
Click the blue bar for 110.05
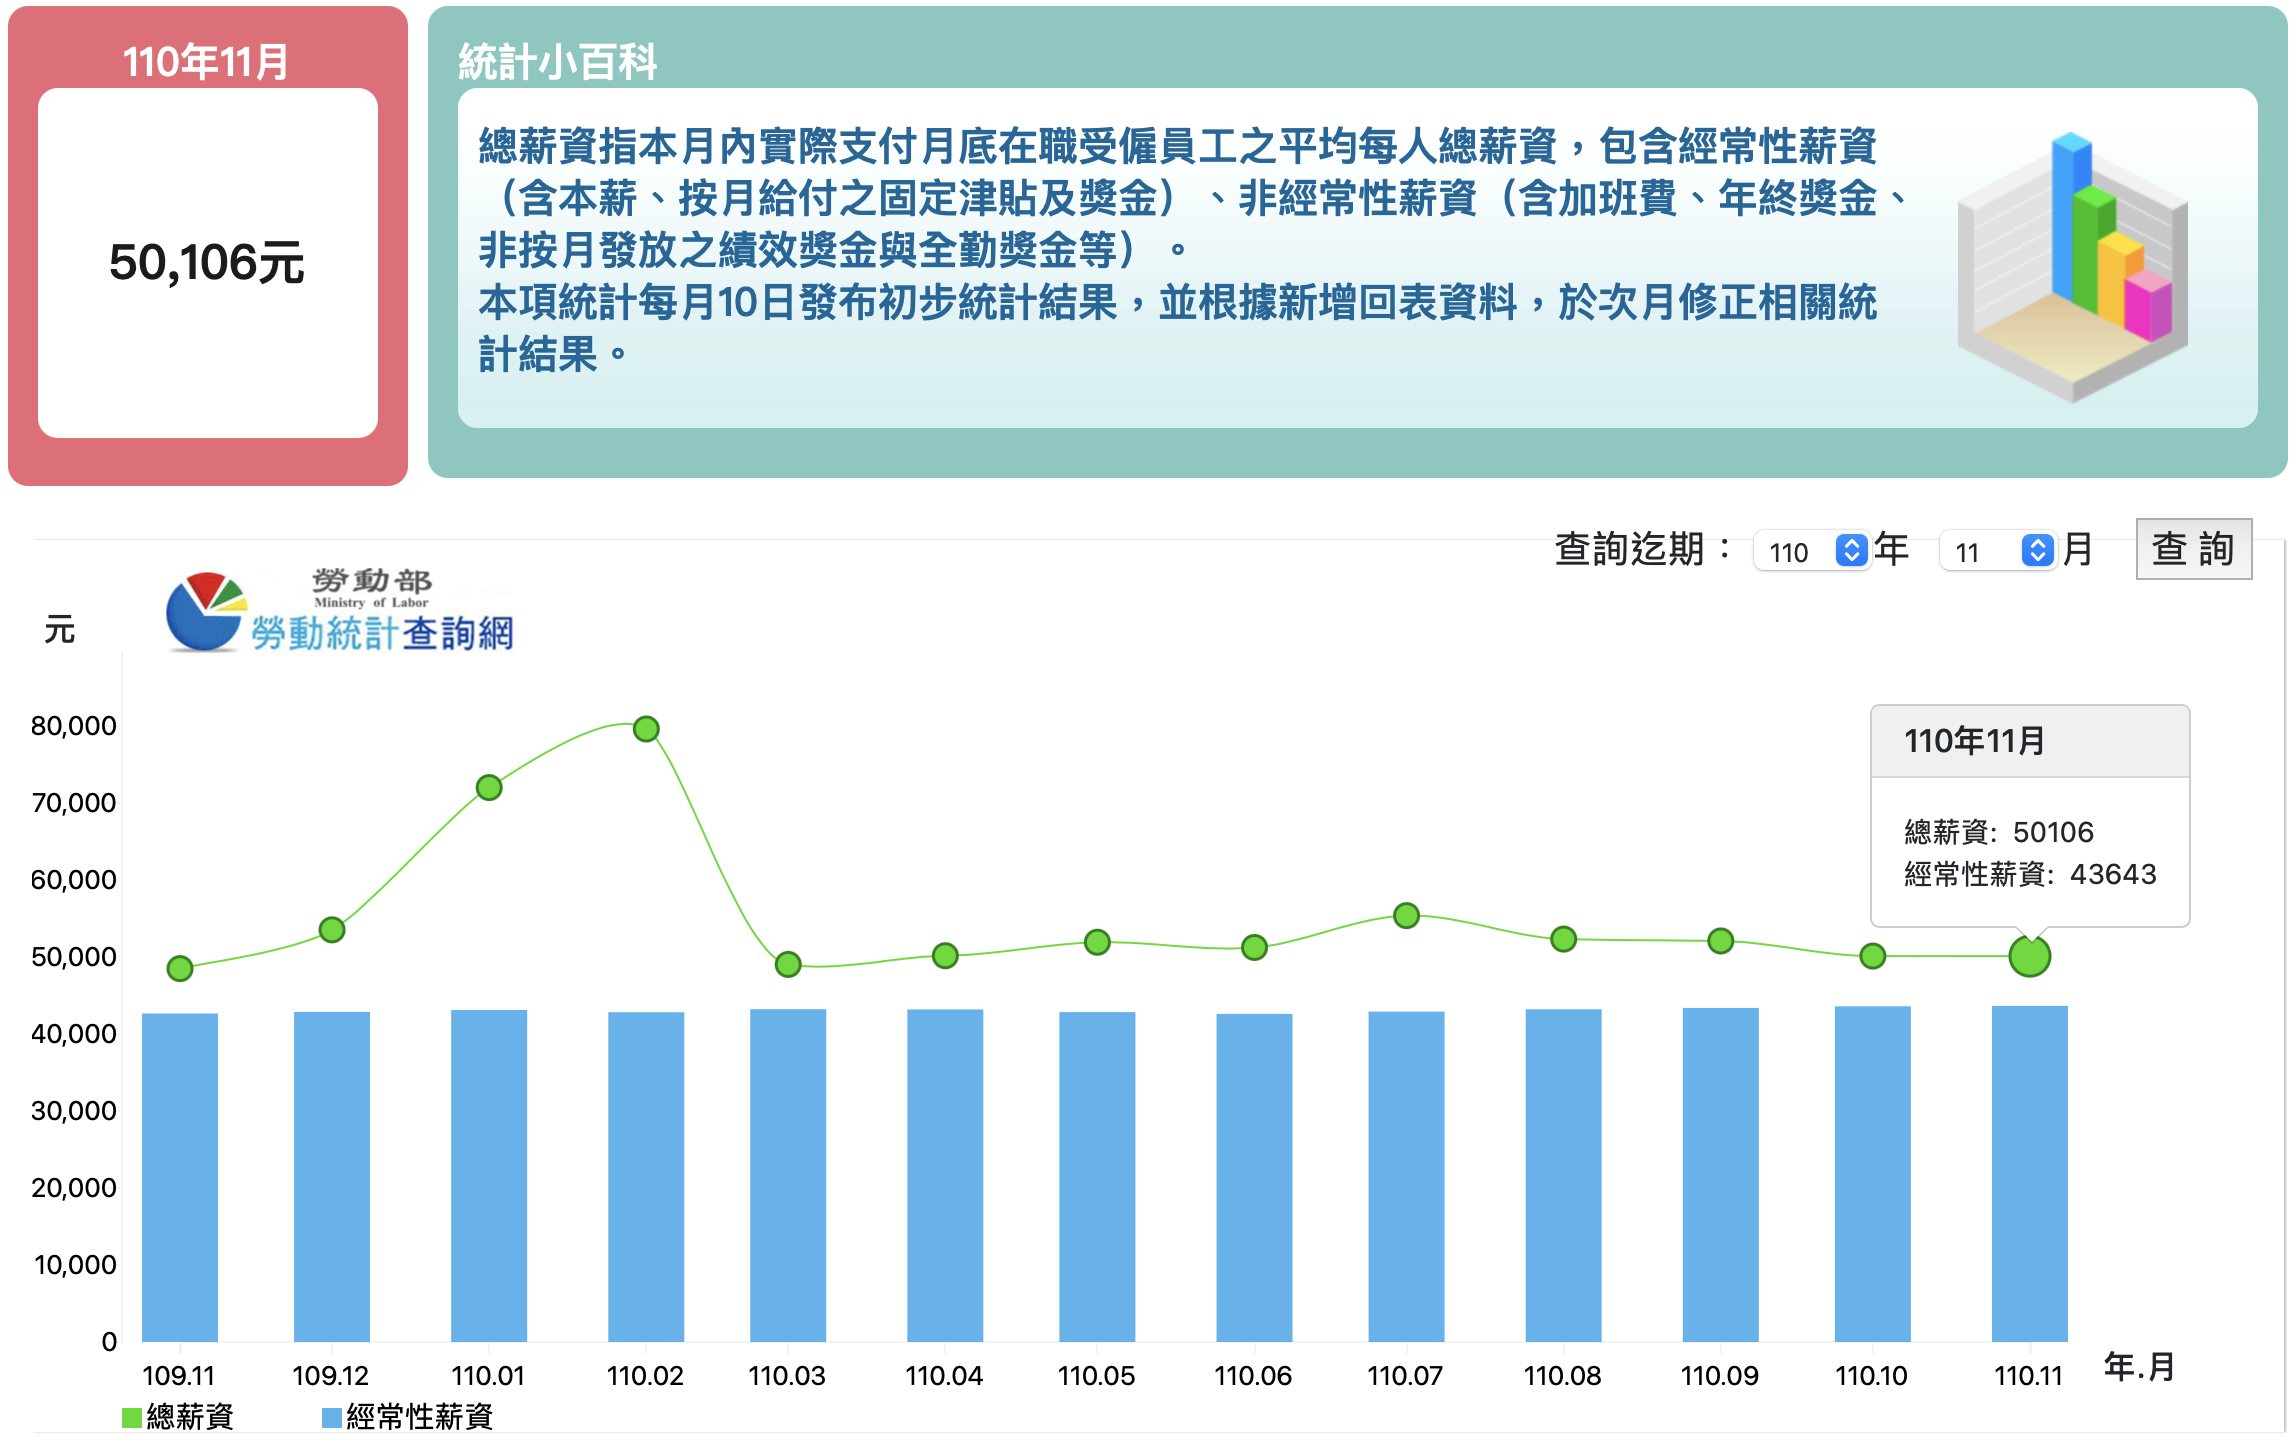pyautogui.click(x=1097, y=1176)
